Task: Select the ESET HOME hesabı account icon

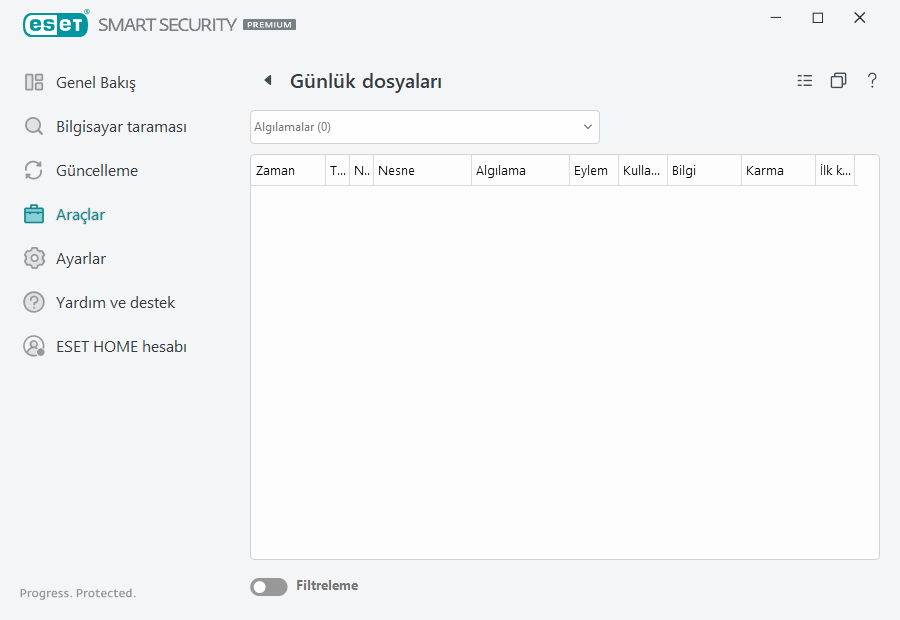Action: point(34,346)
